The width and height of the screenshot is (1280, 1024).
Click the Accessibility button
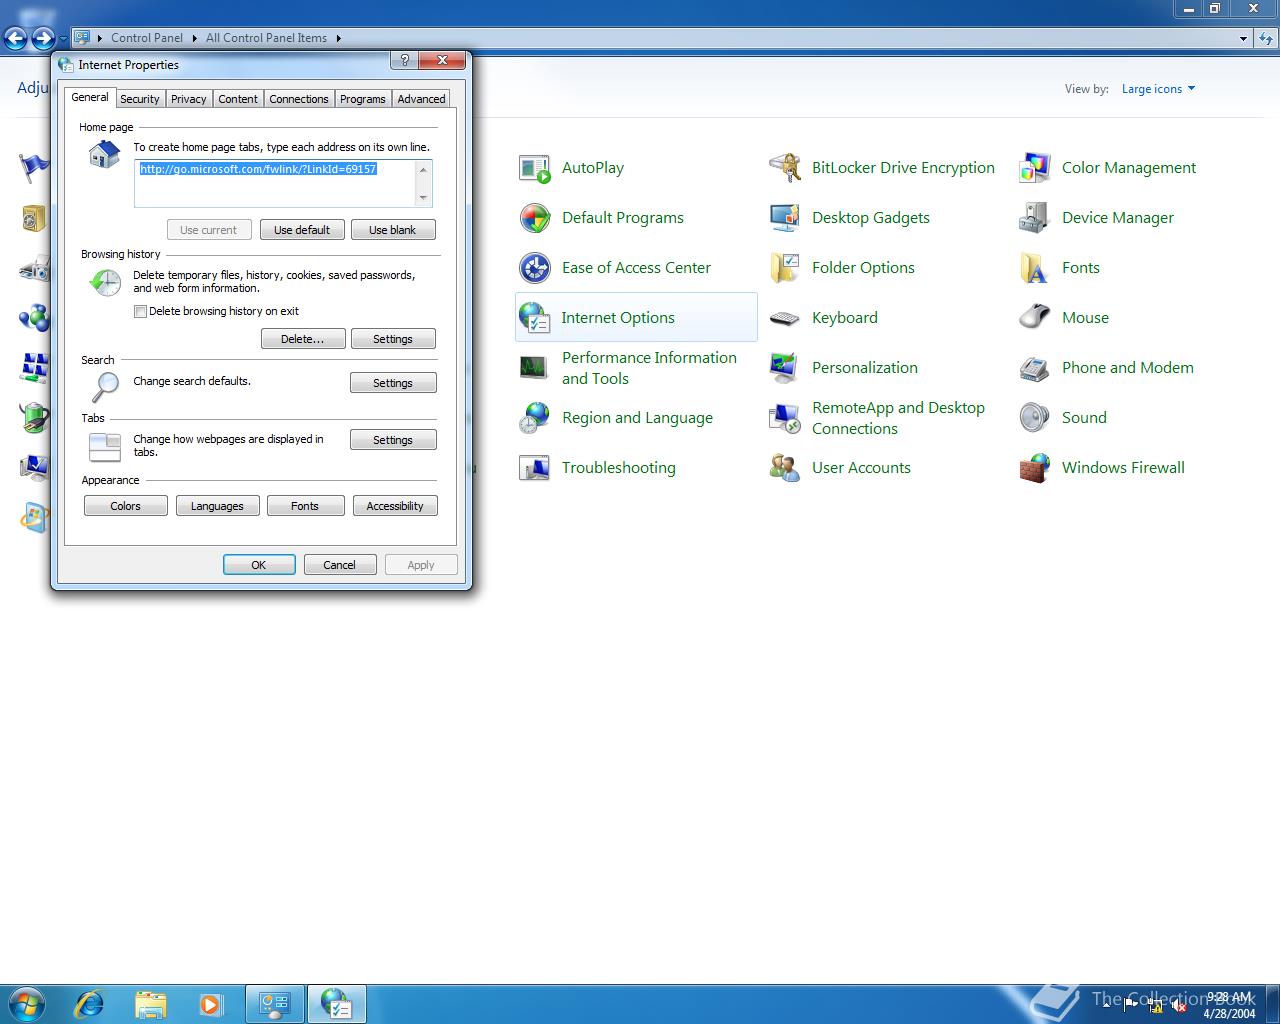point(395,506)
